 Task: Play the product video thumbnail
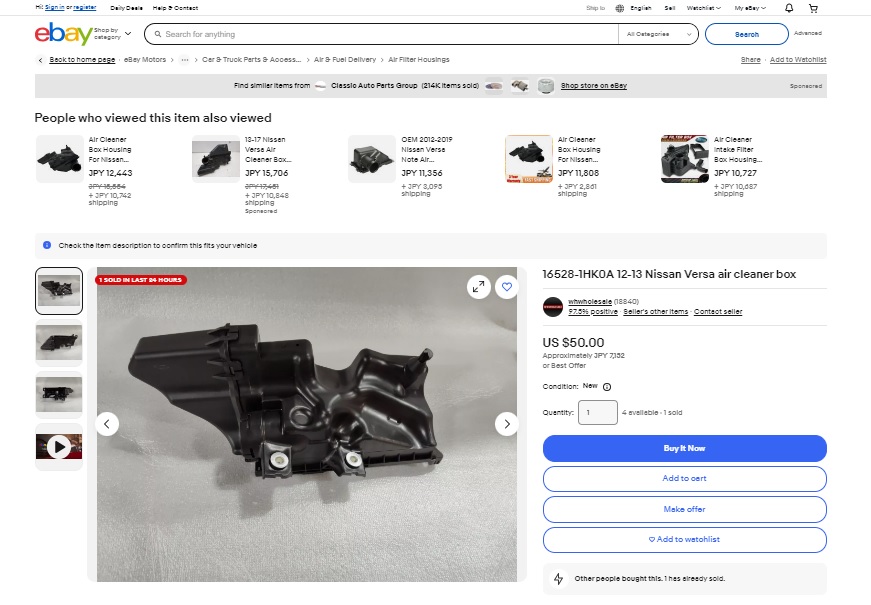coord(59,447)
